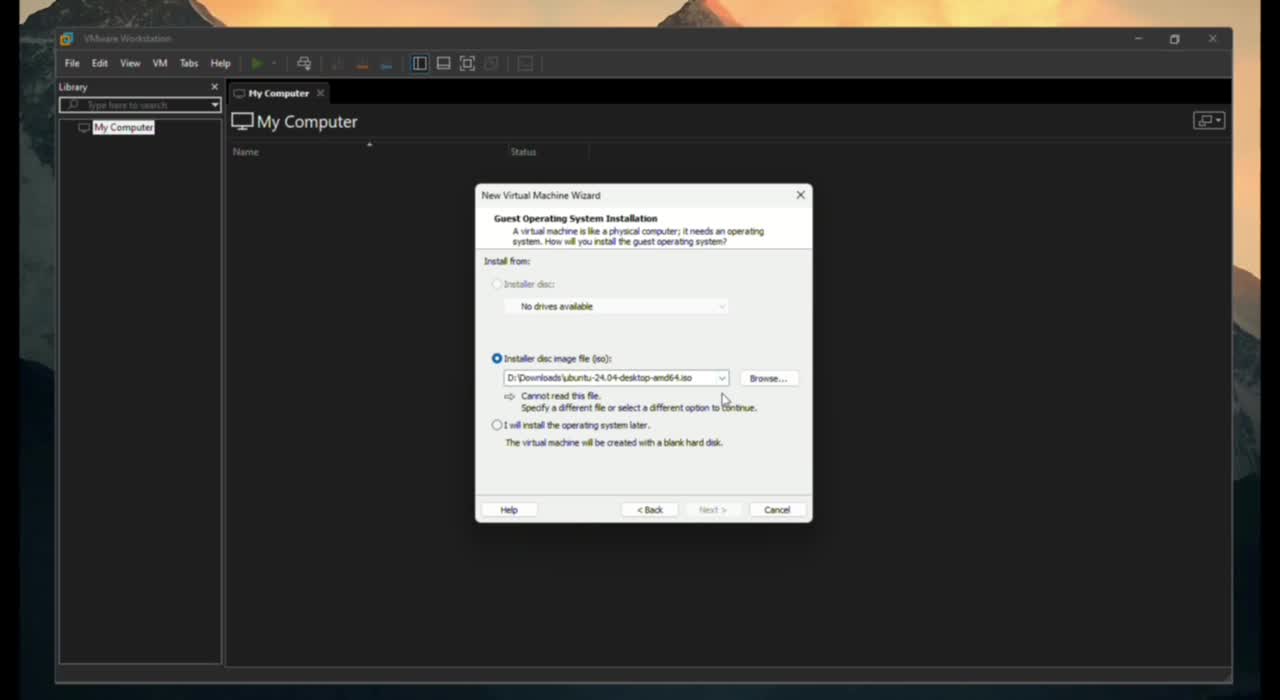The width and height of the screenshot is (1280, 700).
Task: Minimize the VMware Workstation window
Action: 1138,39
